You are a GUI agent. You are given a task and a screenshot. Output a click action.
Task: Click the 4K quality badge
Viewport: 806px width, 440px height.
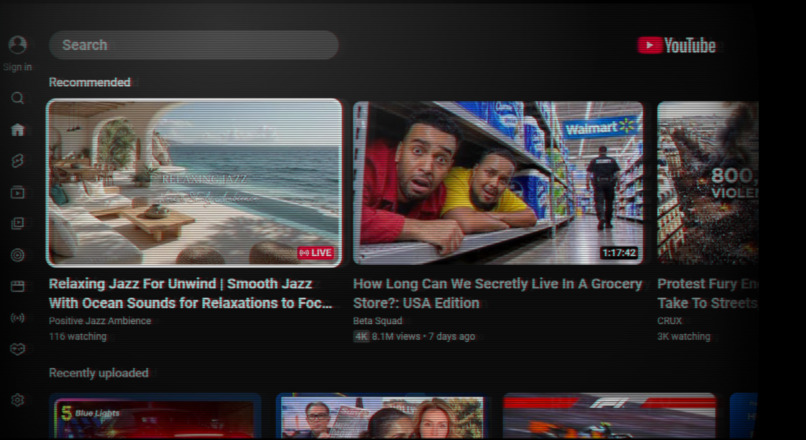pyautogui.click(x=361, y=337)
